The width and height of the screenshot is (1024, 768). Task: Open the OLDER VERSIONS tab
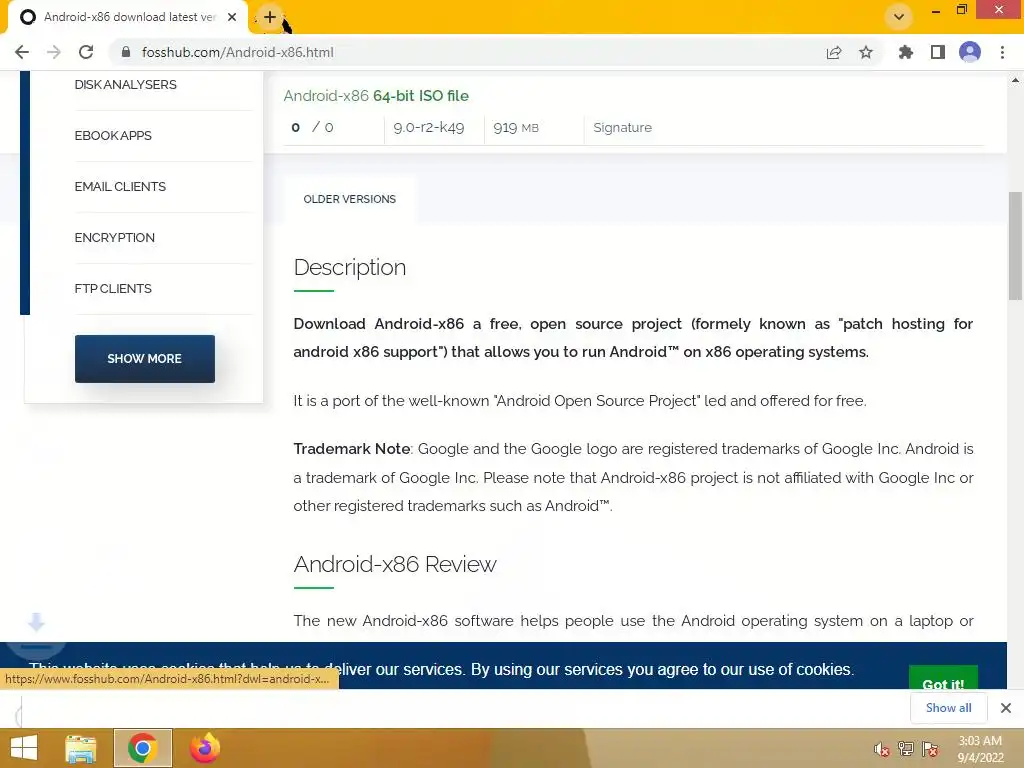pyautogui.click(x=349, y=199)
